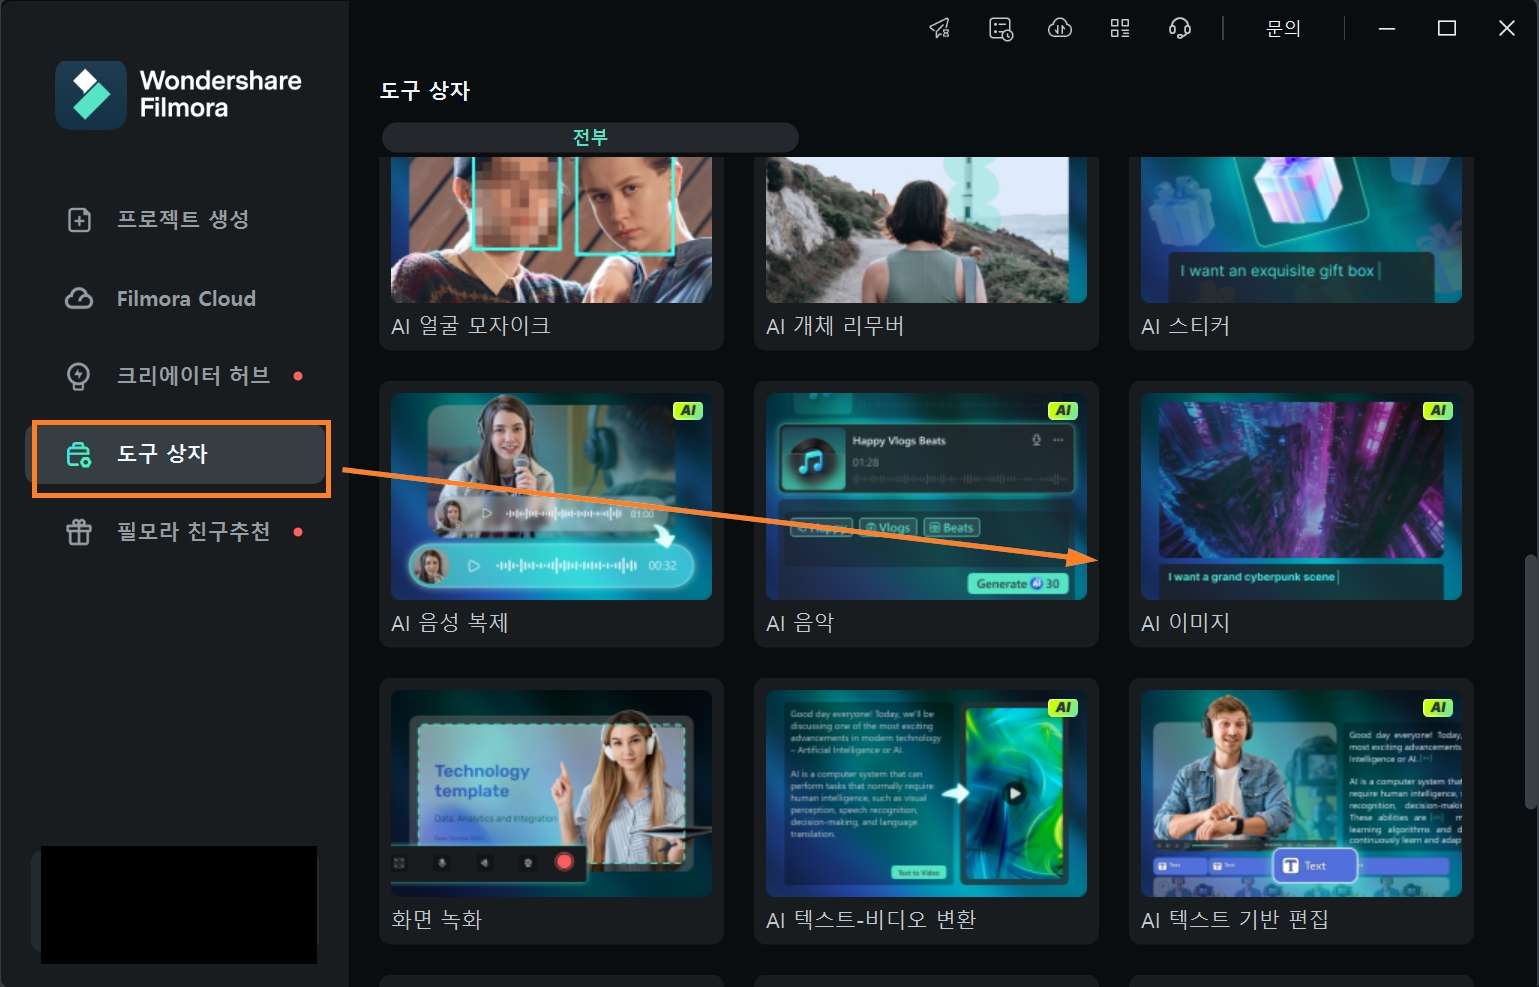Click the Filmora Cloud cloud icon
Image resolution: width=1539 pixels, height=987 pixels.
[x=79, y=298]
